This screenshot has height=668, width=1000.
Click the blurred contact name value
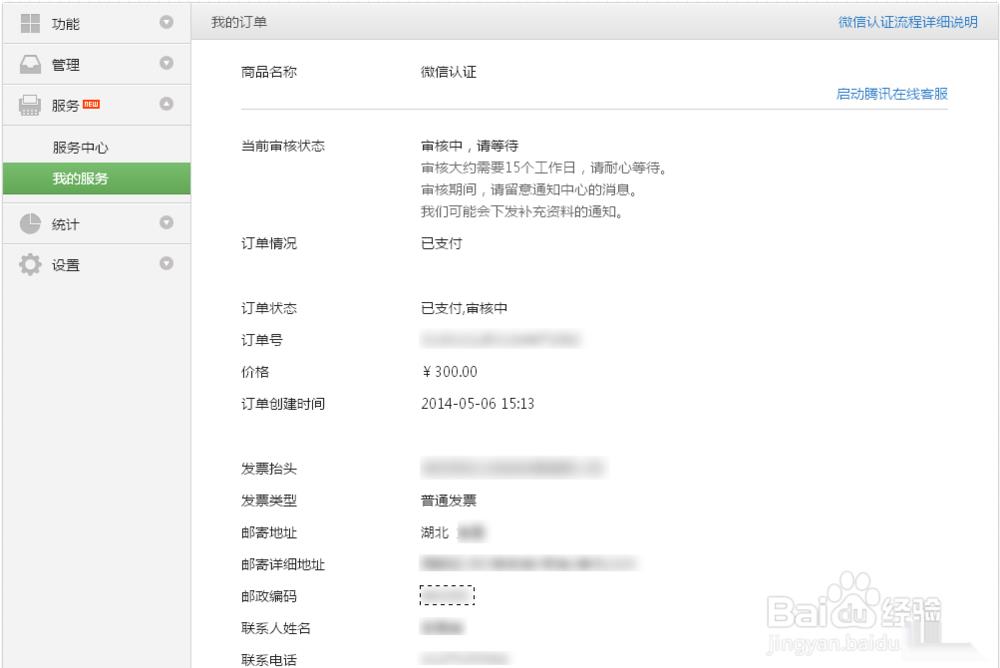(x=442, y=628)
